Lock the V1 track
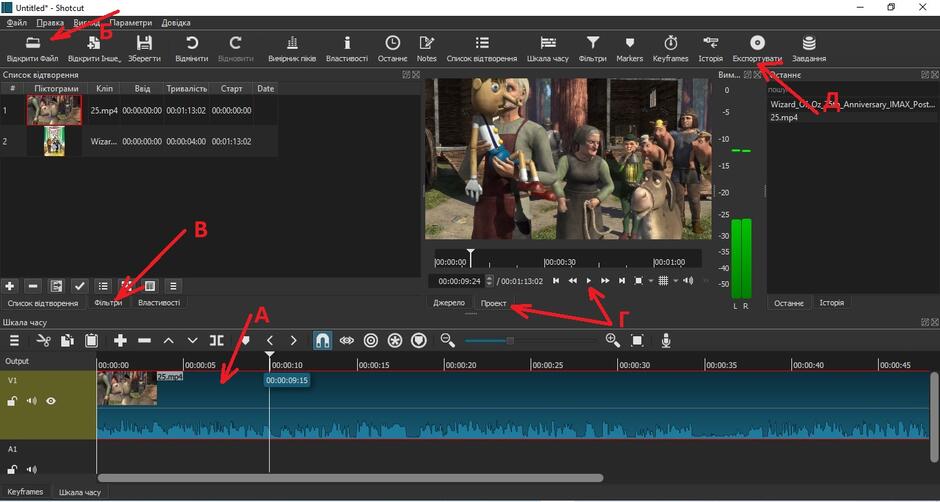The width and height of the screenshot is (940, 502). pyautogui.click(x=12, y=401)
